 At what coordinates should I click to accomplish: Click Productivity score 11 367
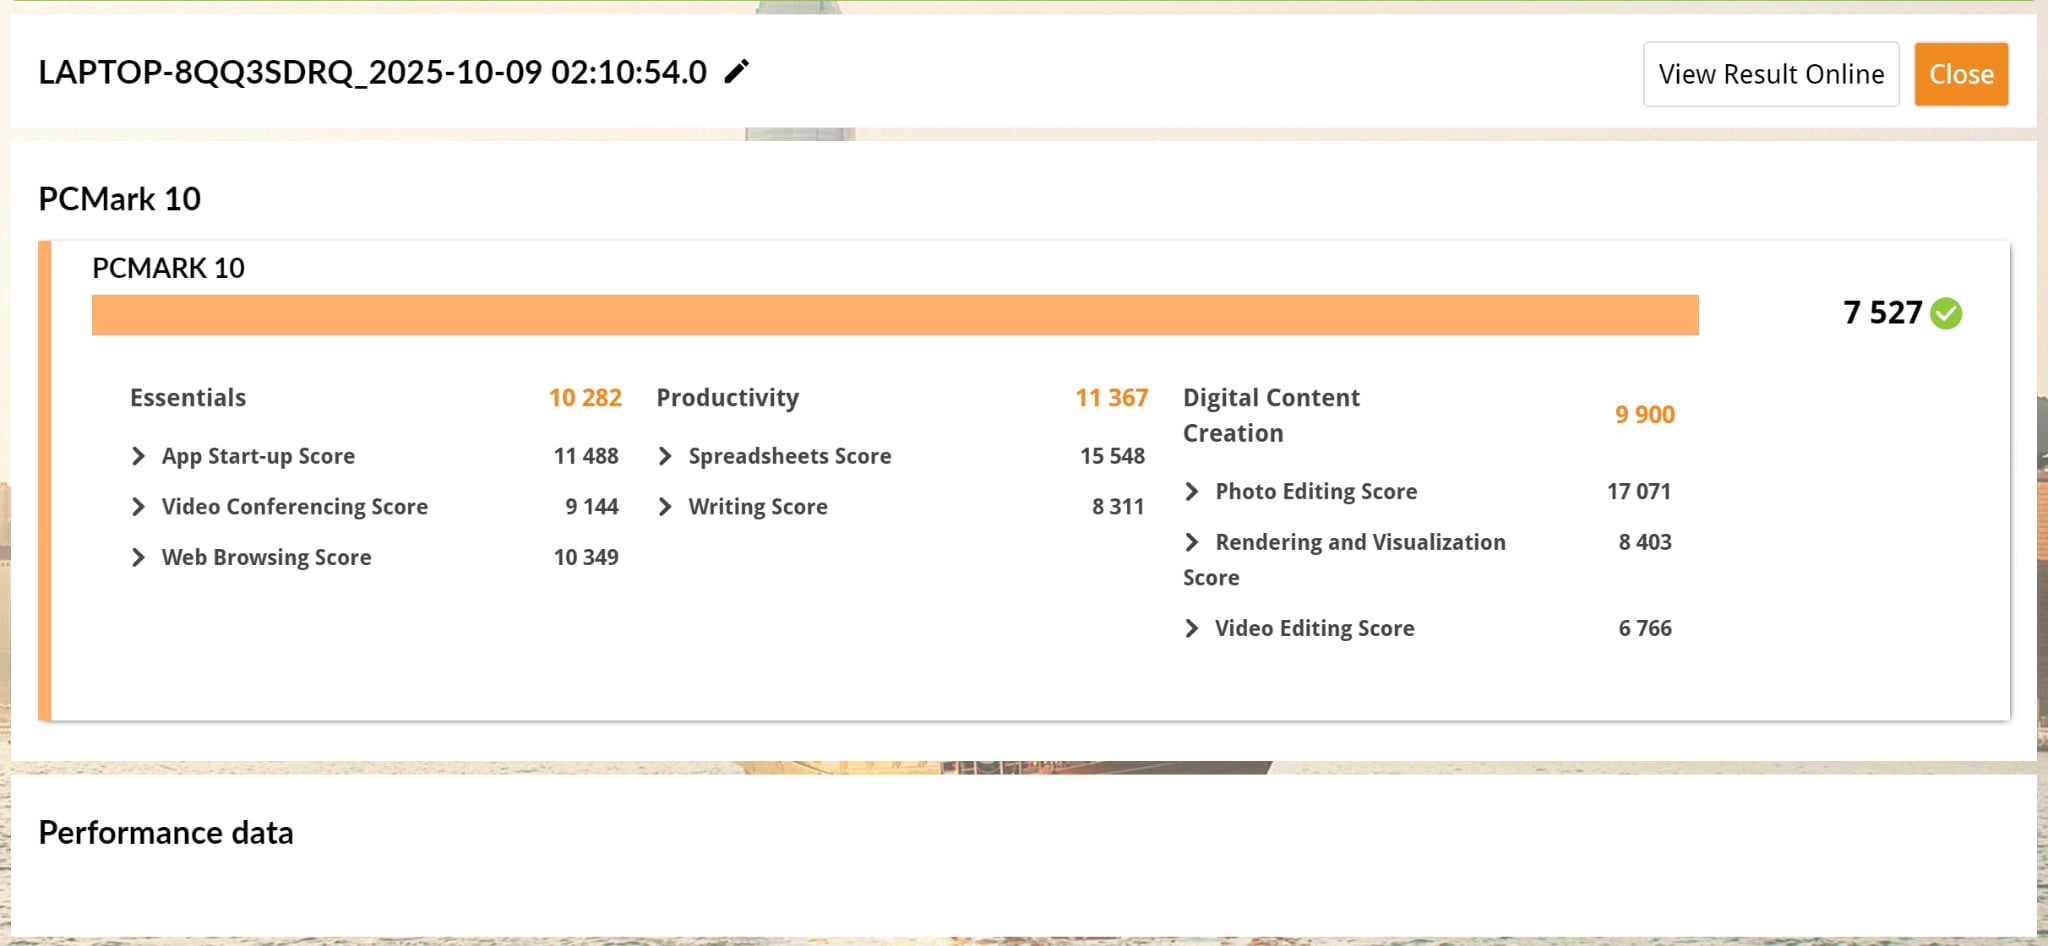(1112, 398)
